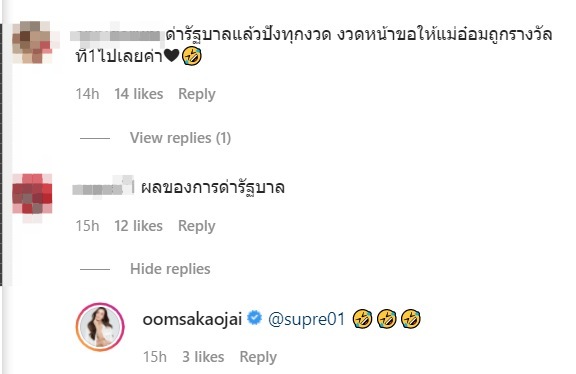Click the blurred username of second comment

coord(104,188)
